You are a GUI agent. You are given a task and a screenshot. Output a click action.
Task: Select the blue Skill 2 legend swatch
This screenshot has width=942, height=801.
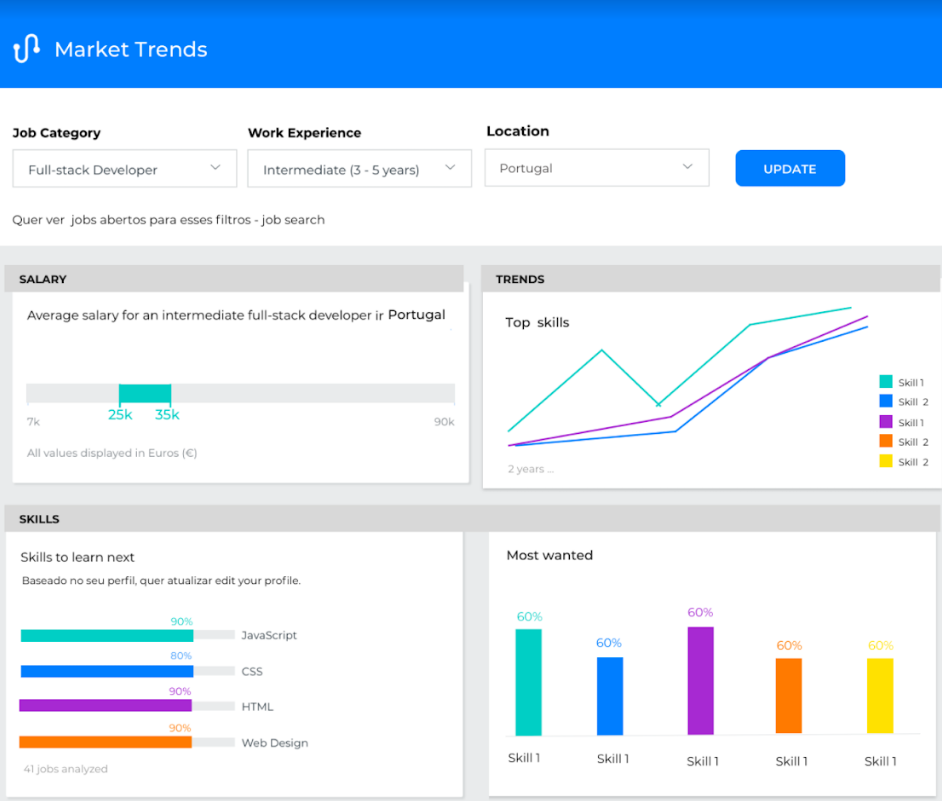[886, 401]
